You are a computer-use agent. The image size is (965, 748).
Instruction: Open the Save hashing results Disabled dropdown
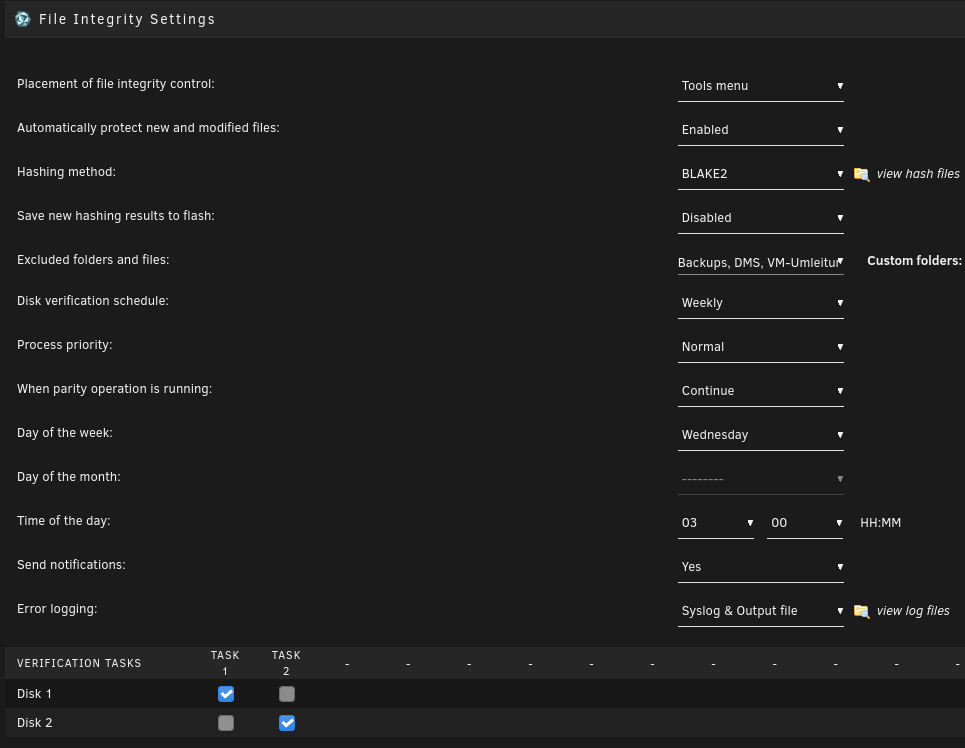pos(761,218)
